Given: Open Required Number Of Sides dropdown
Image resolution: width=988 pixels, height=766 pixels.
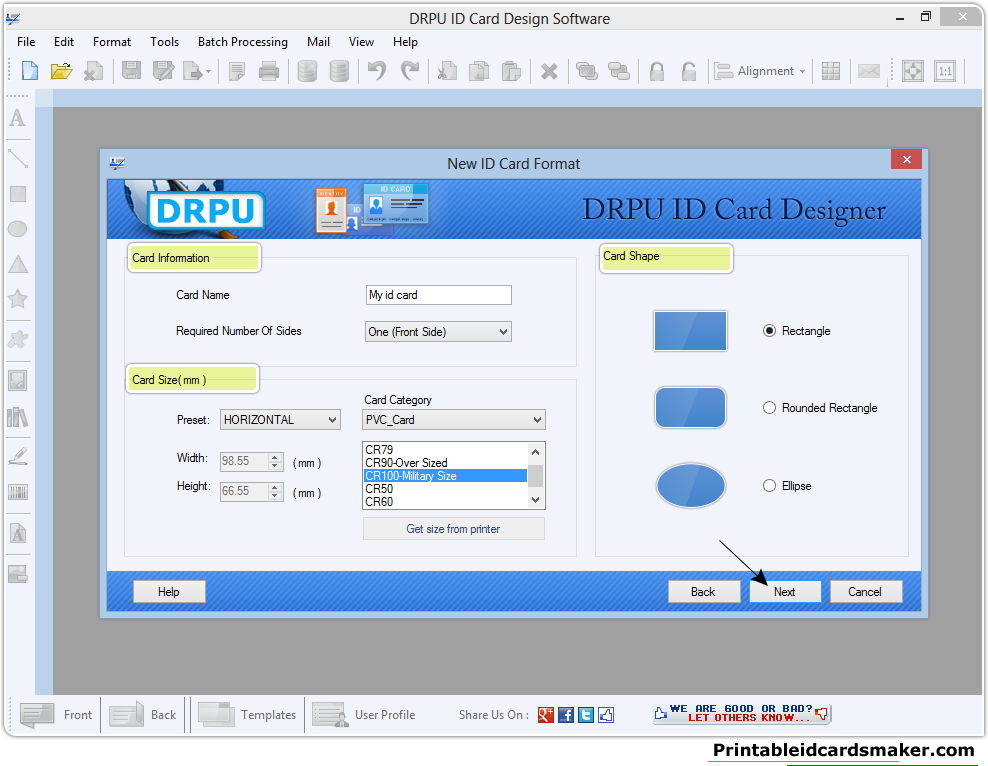Looking at the screenshot, I should pos(438,331).
